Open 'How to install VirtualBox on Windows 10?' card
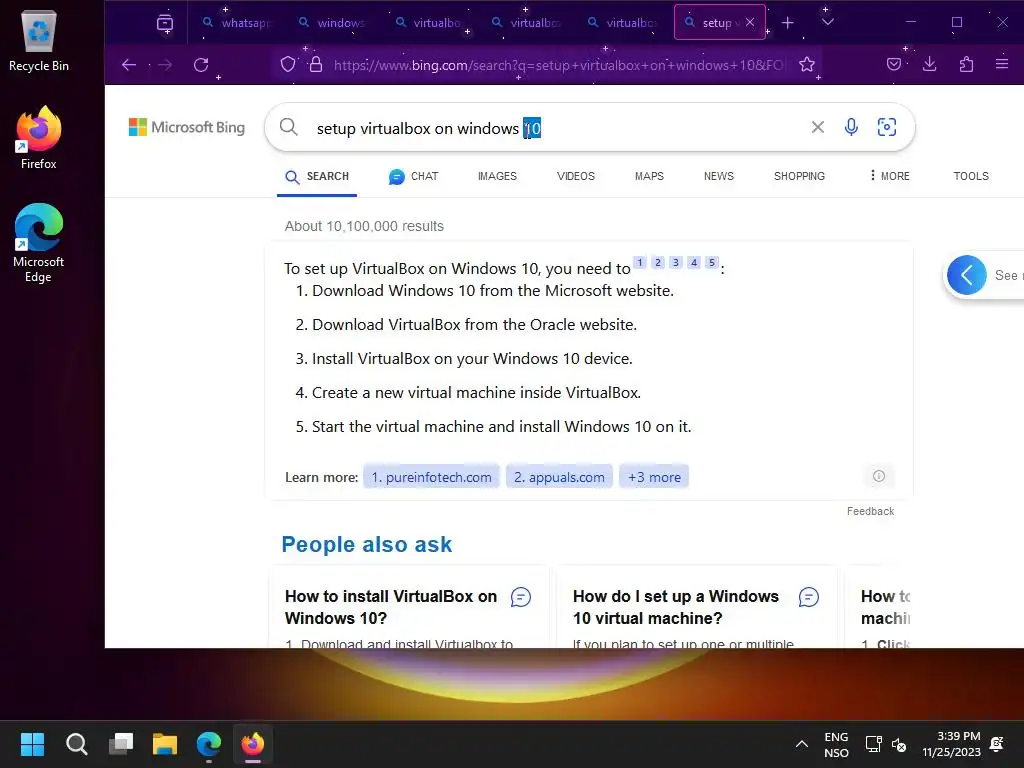Viewport: 1024px width, 768px height. coord(391,607)
